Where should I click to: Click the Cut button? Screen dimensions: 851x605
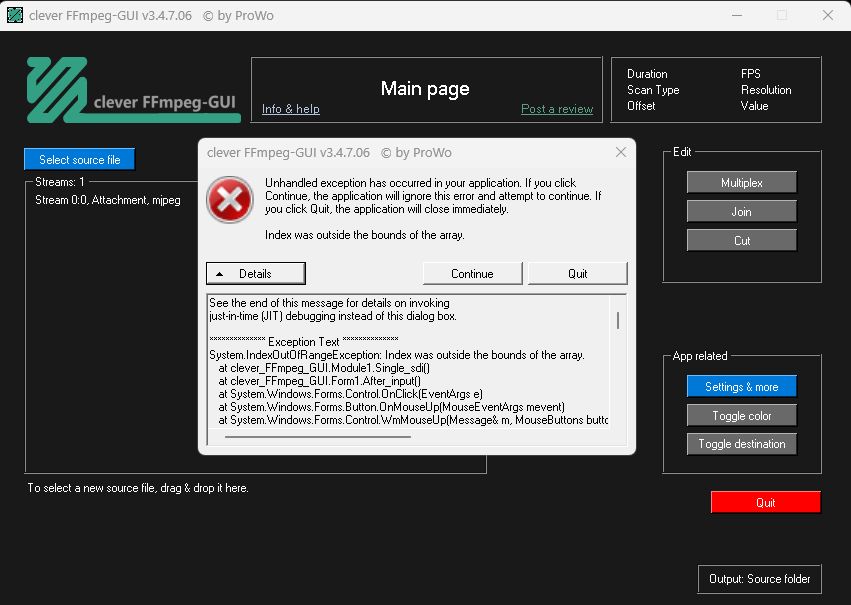pos(741,240)
